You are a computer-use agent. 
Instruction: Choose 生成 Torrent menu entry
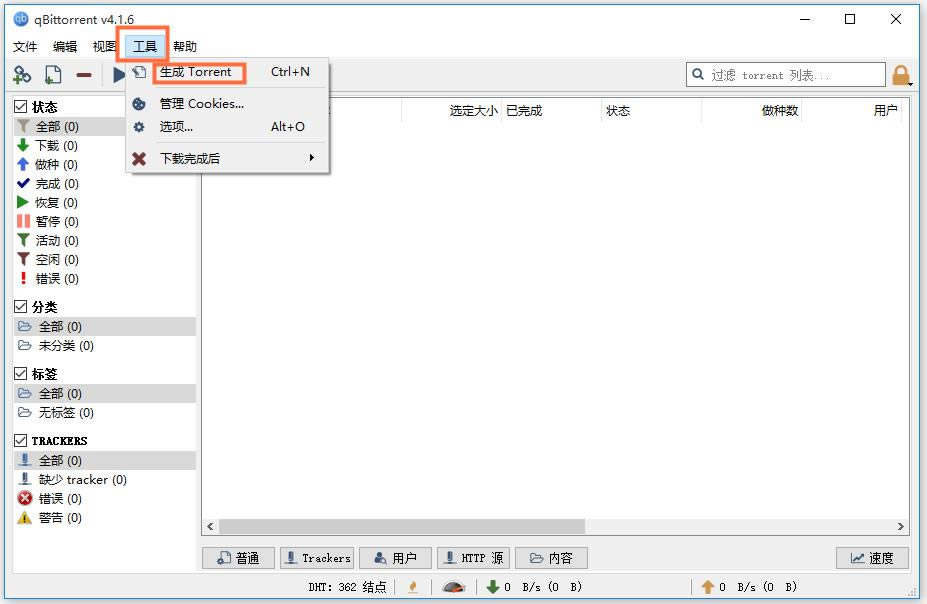click(x=227, y=72)
